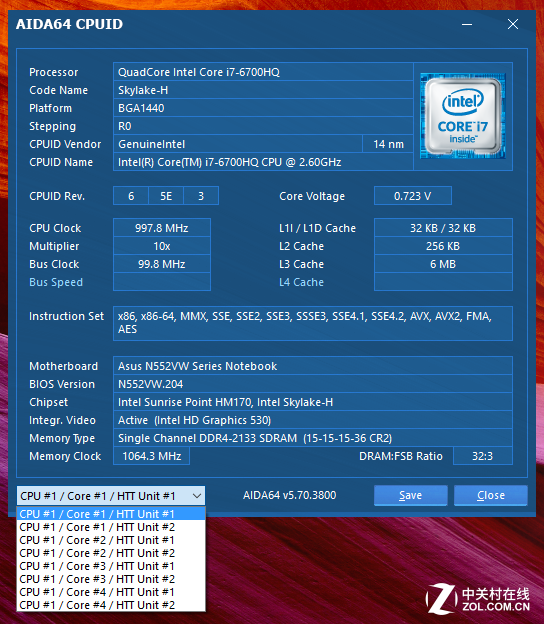
Task: Click the CPUID Rev. field showing 3
Action: pyautogui.click(x=201, y=196)
